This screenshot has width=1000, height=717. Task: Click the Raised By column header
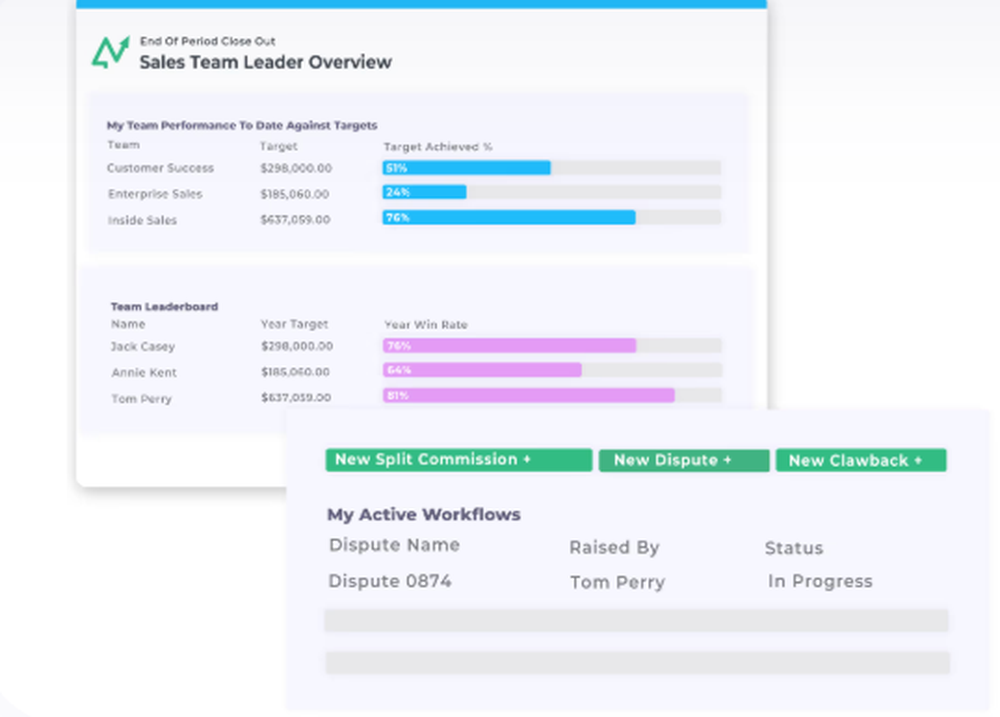(x=614, y=547)
